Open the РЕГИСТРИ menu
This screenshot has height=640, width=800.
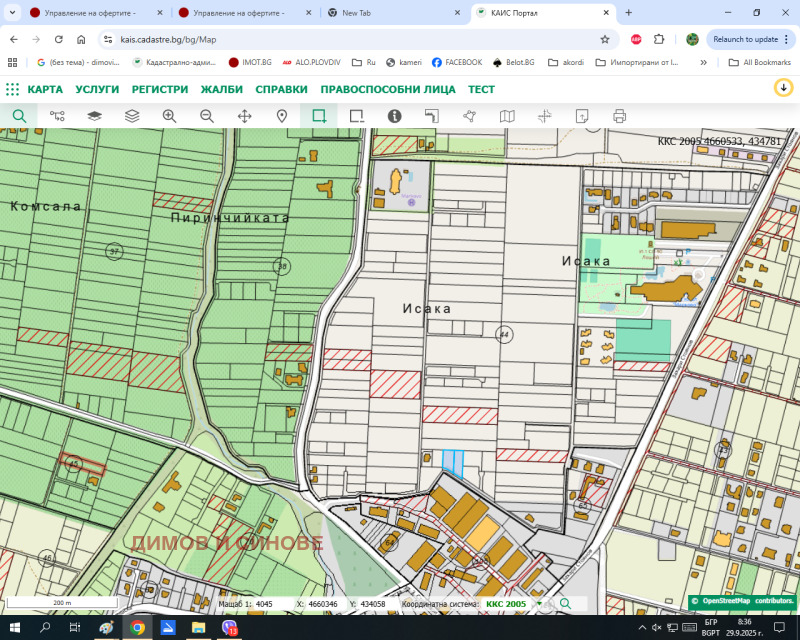(160, 89)
